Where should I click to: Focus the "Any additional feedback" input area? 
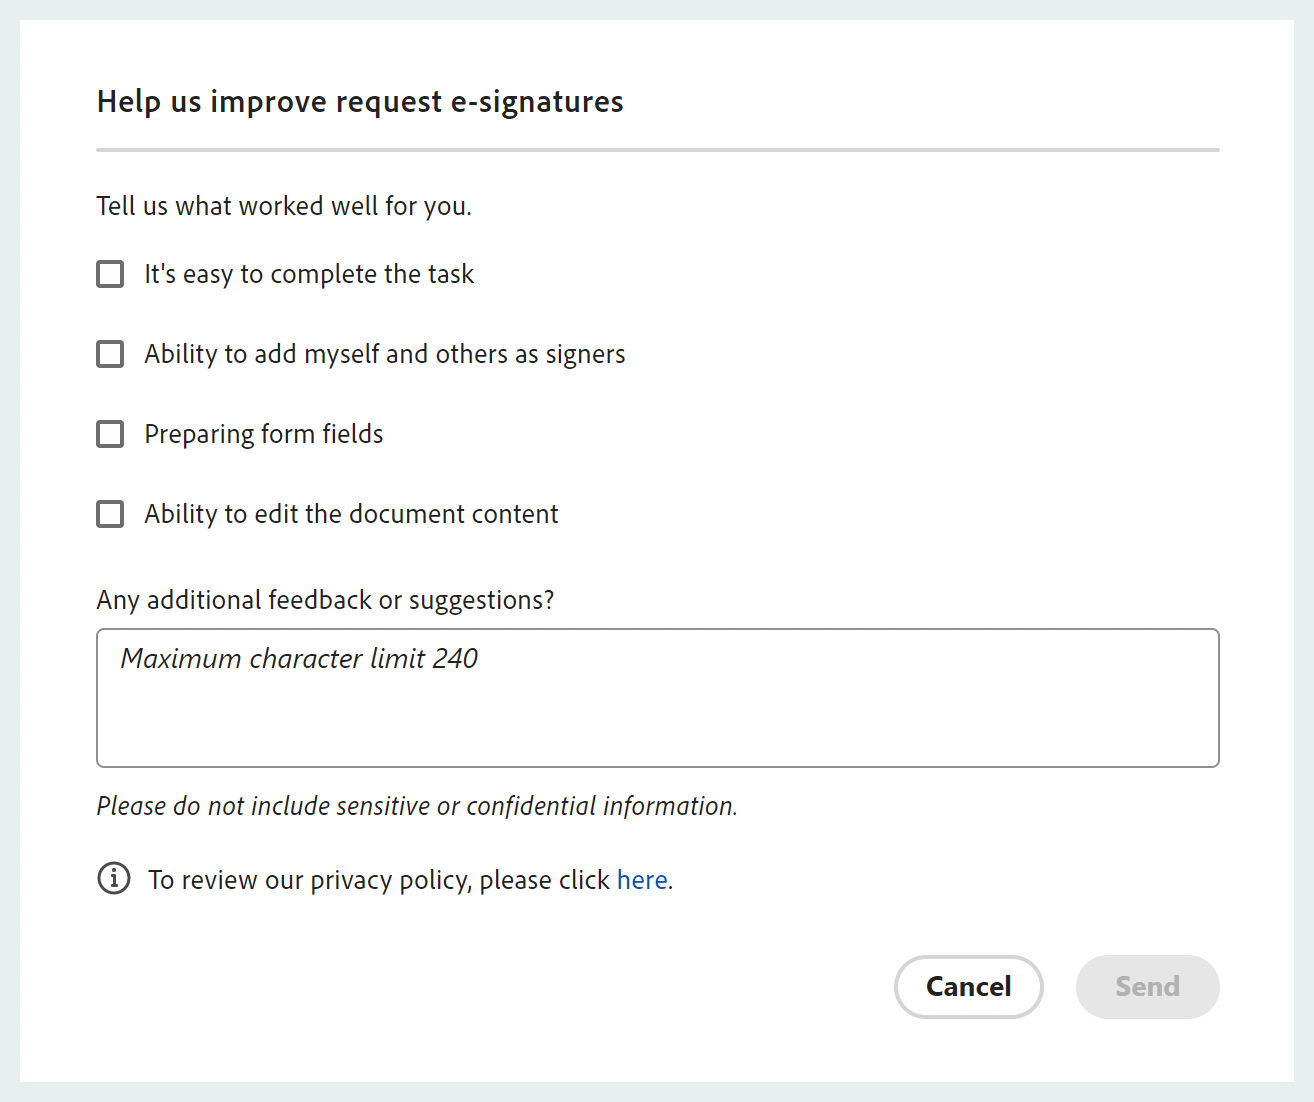click(x=657, y=698)
